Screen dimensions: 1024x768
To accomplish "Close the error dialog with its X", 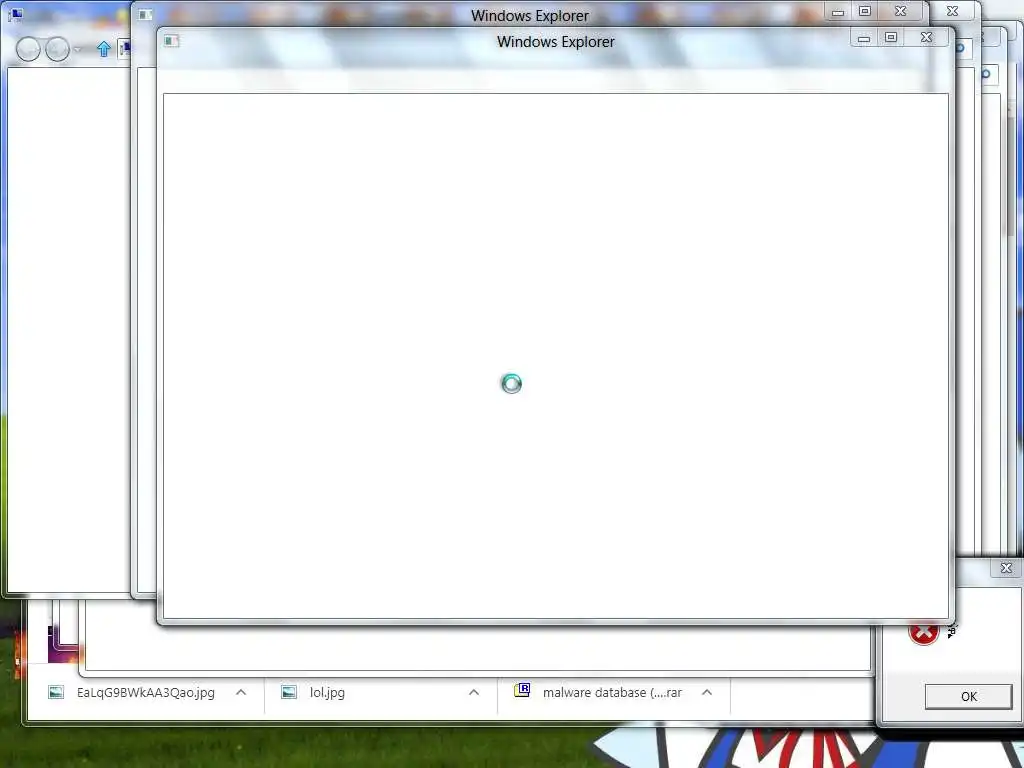I will pyautogui.click(x=1006, y=568).
